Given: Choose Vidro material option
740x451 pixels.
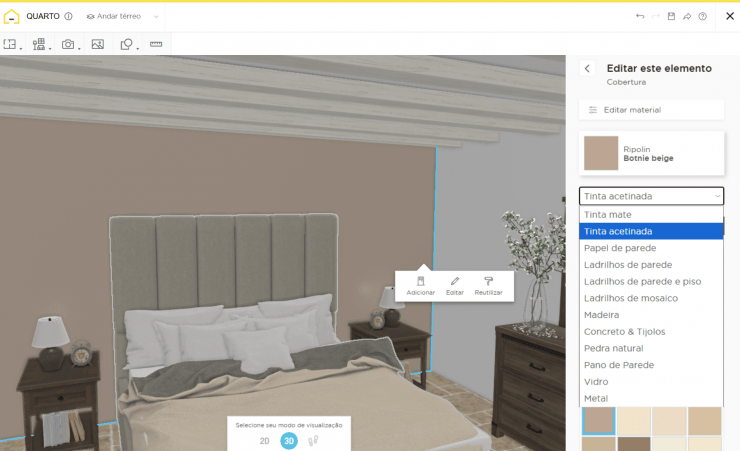Looking at the screenshot, I should click(651, 382).
